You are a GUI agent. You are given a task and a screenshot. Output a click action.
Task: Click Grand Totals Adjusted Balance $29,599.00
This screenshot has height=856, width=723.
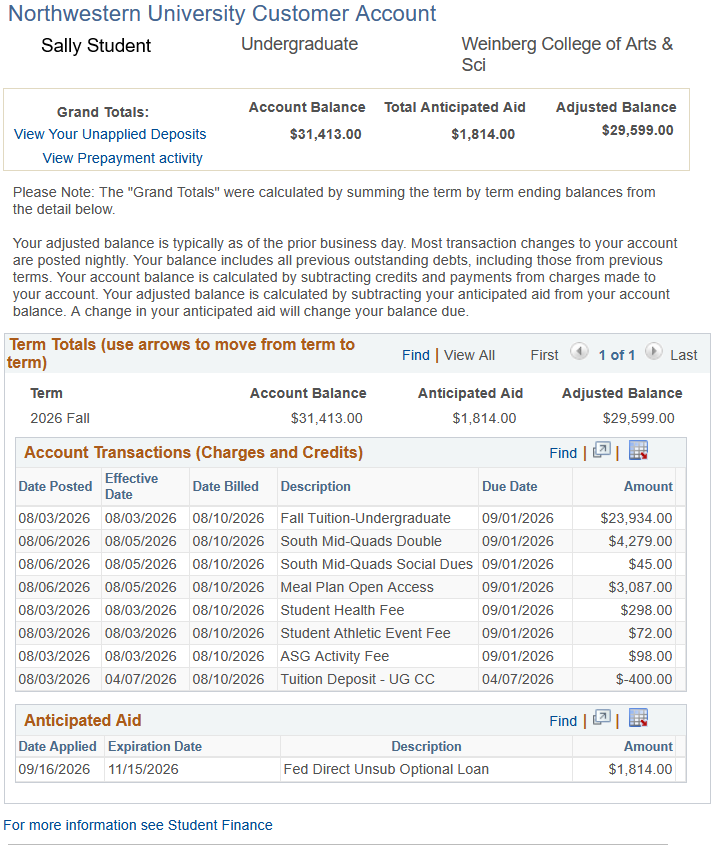point(637,130)
